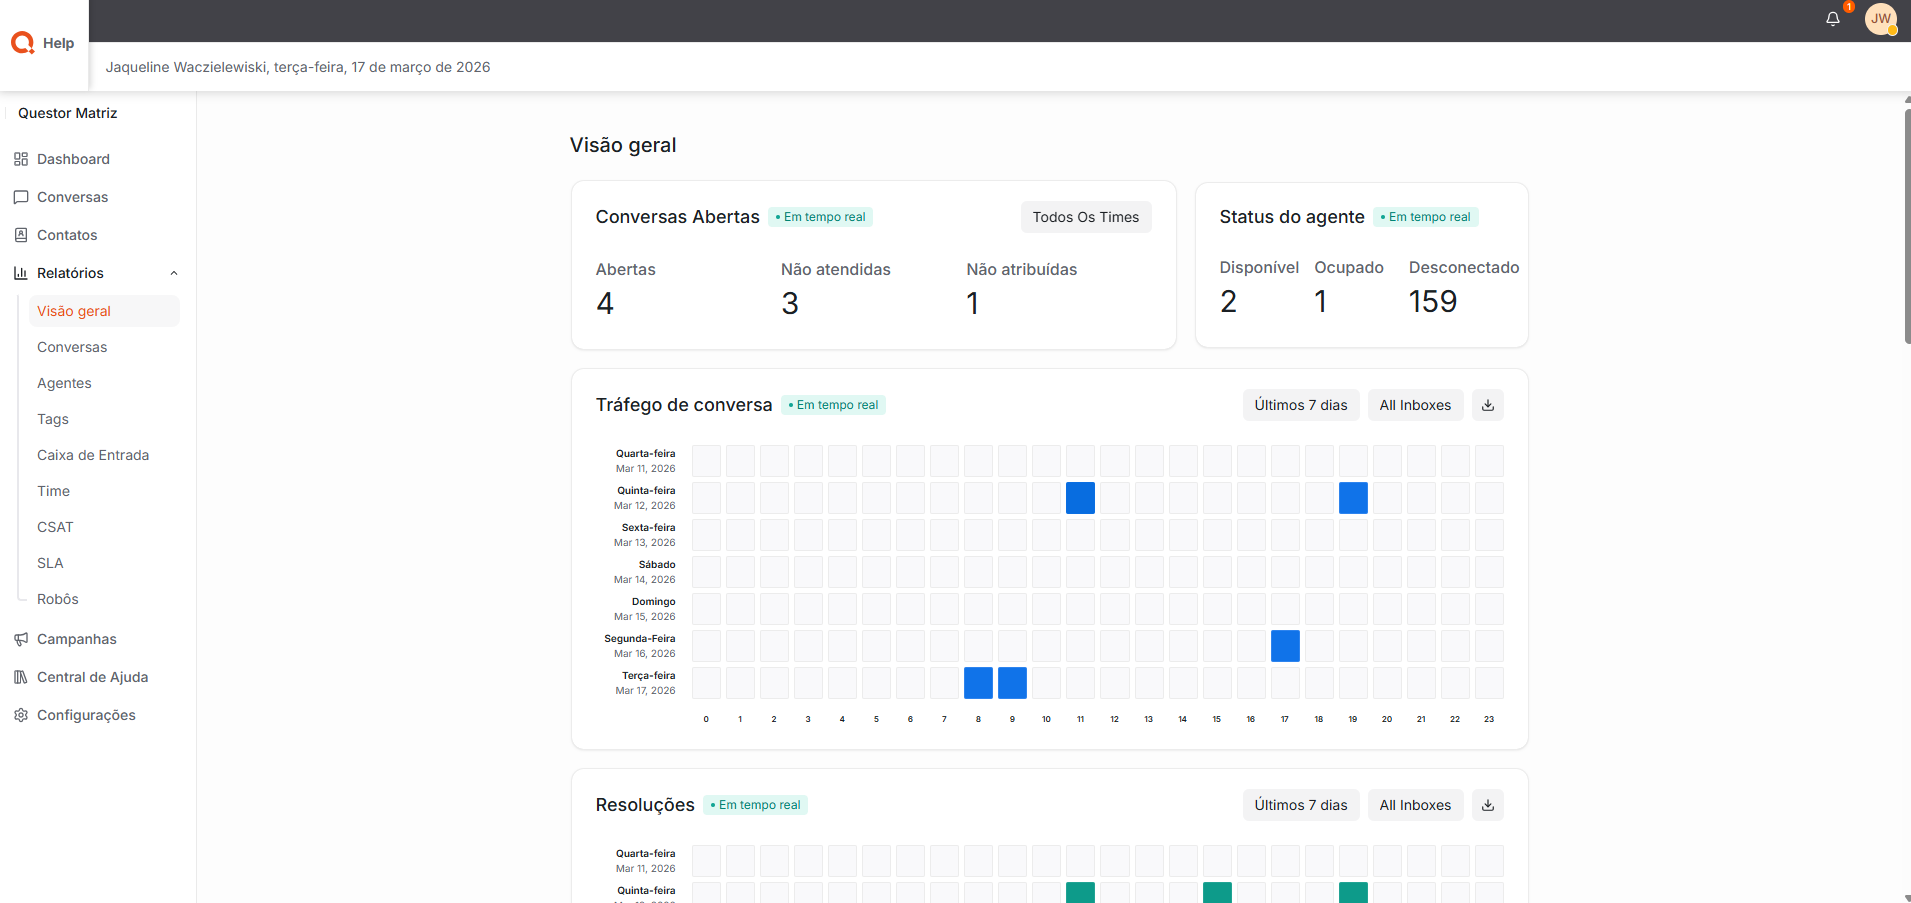This screenshot has width=1911, height=903.
Task: Click the JW user avatar
Action: (x=1880, y=19)
